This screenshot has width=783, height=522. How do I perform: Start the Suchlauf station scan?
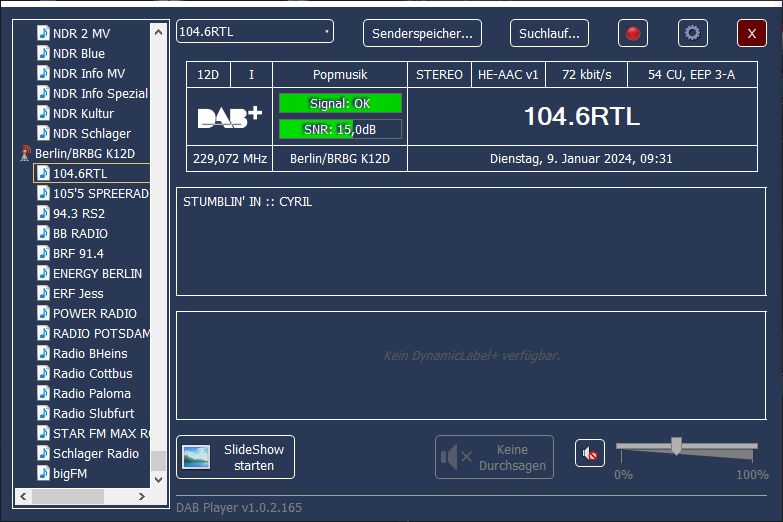pos(549,33)
